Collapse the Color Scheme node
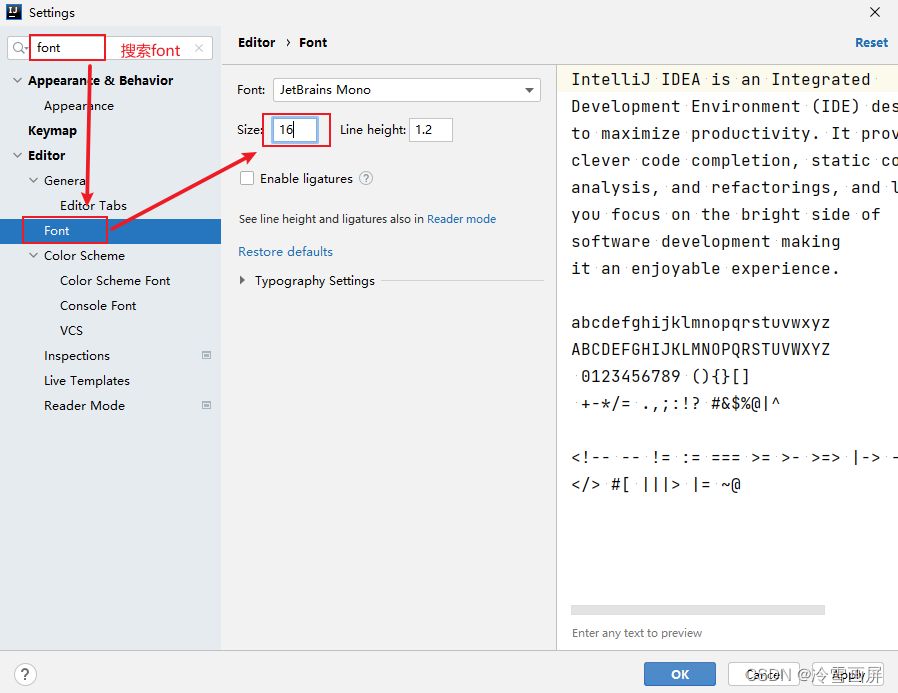Image resolution: width=898 pixels, height=693 pixels. pos(34,255)
